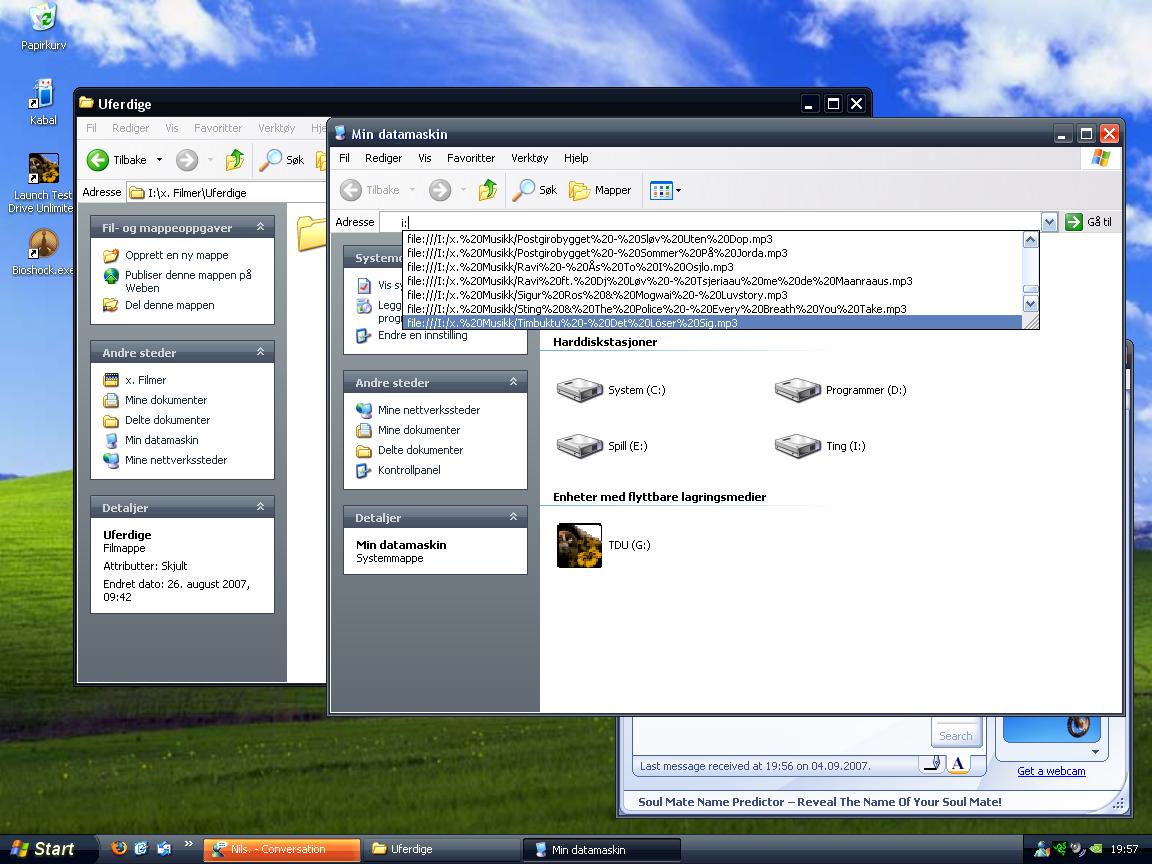Screen dimensions: 1152x864
Task: Open the Ting (I:) drive
Action: click(x=820, y=446)
